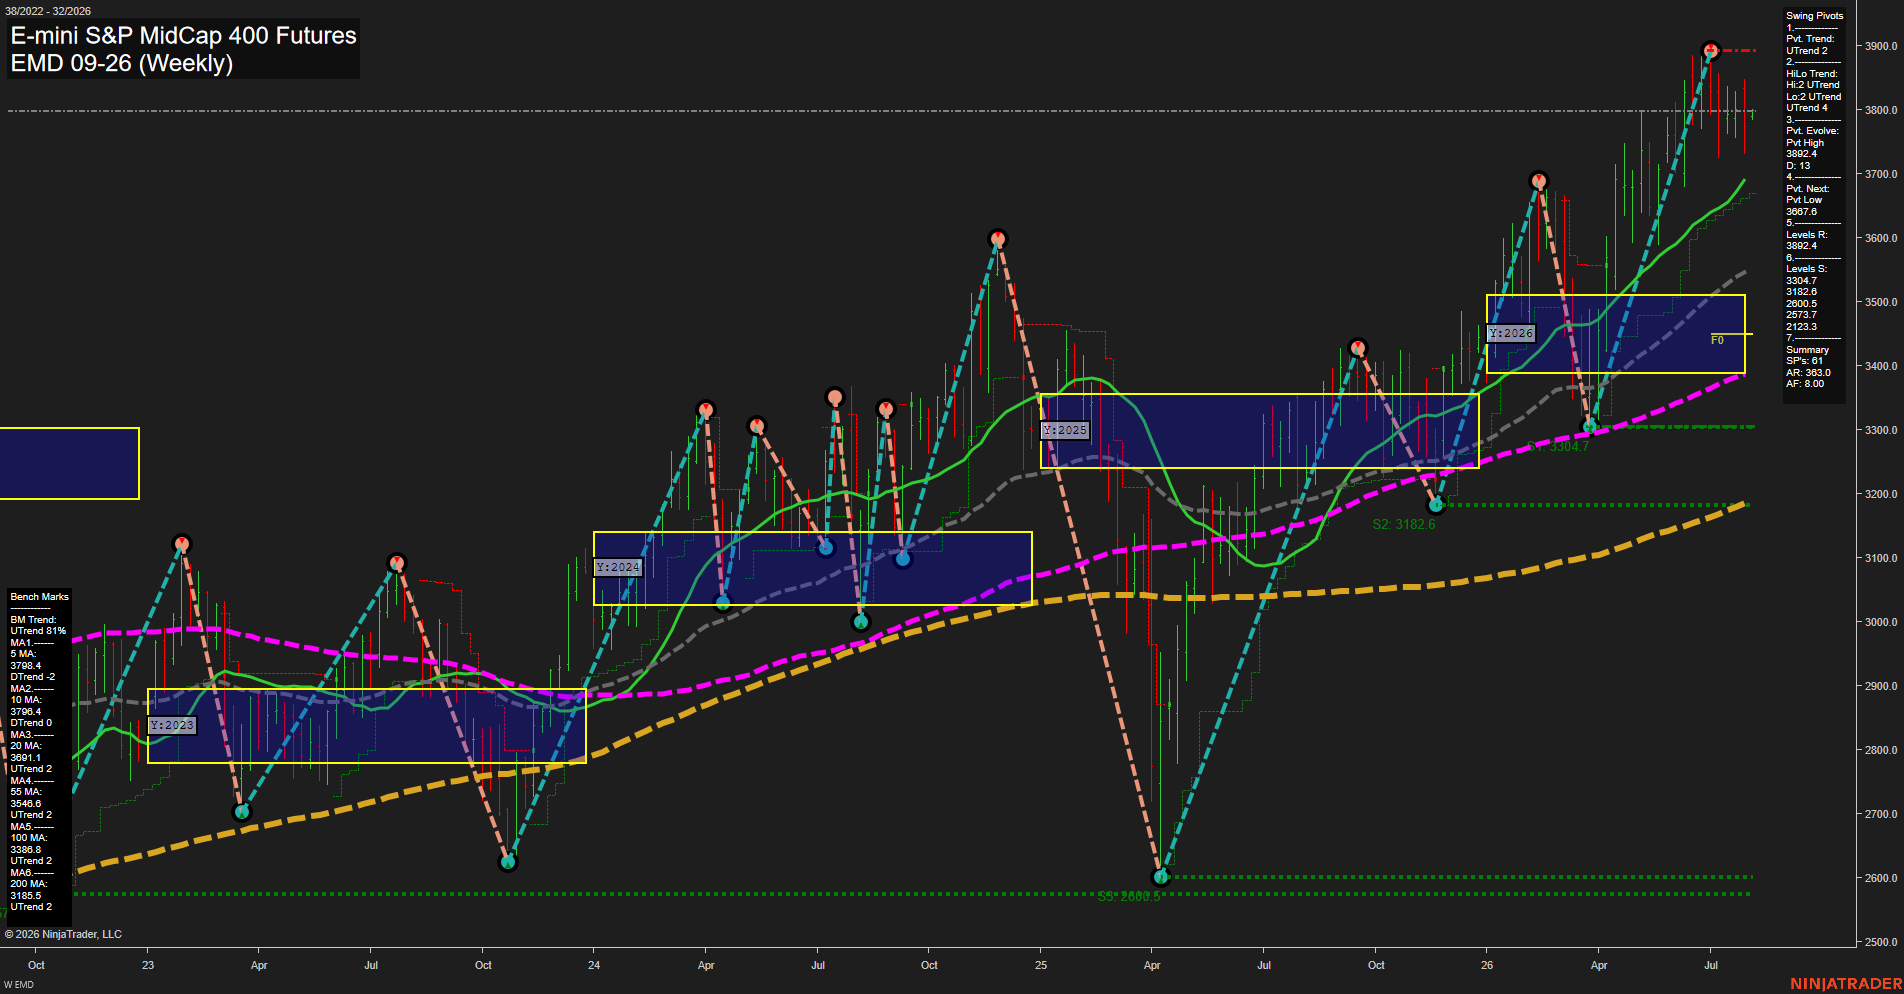Click the 3000.0 price axis label
1904x994 pixels.
click(1881, 622)
